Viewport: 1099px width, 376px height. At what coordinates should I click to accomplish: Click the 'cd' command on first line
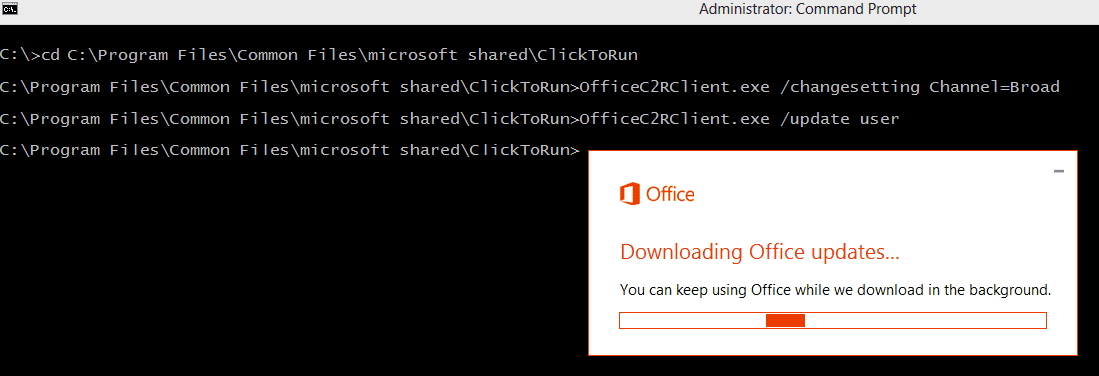[x=51, y=55]
